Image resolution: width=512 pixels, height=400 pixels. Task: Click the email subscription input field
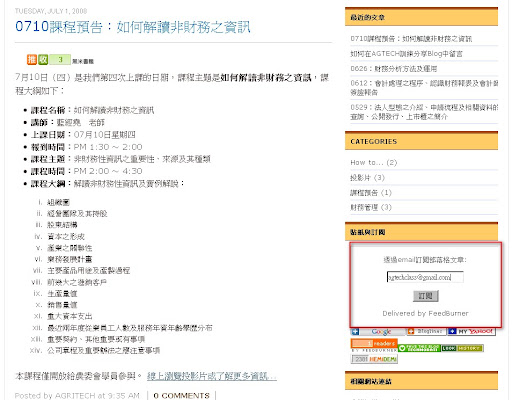tap(425, 277)
